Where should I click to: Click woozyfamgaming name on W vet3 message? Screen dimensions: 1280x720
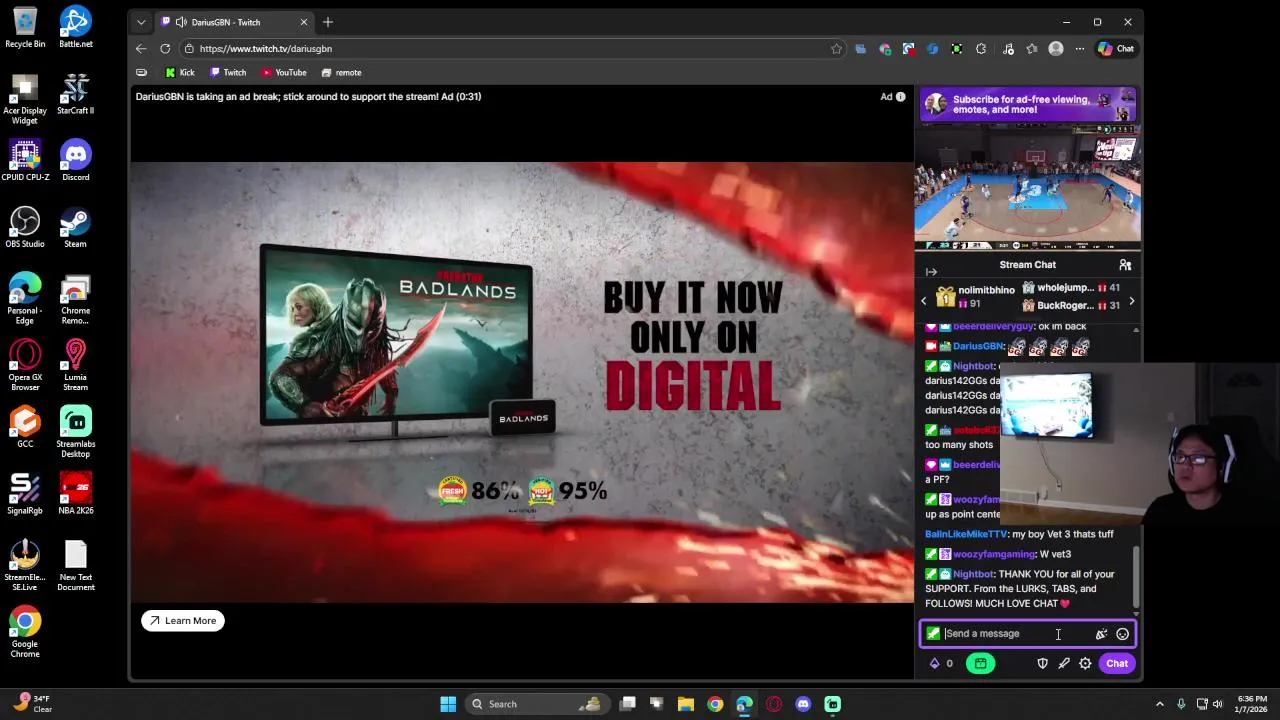(994, 554)
